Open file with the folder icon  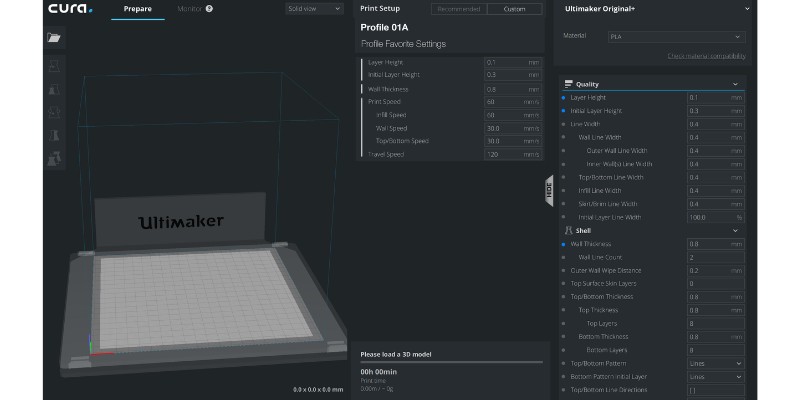pos(54,38)
